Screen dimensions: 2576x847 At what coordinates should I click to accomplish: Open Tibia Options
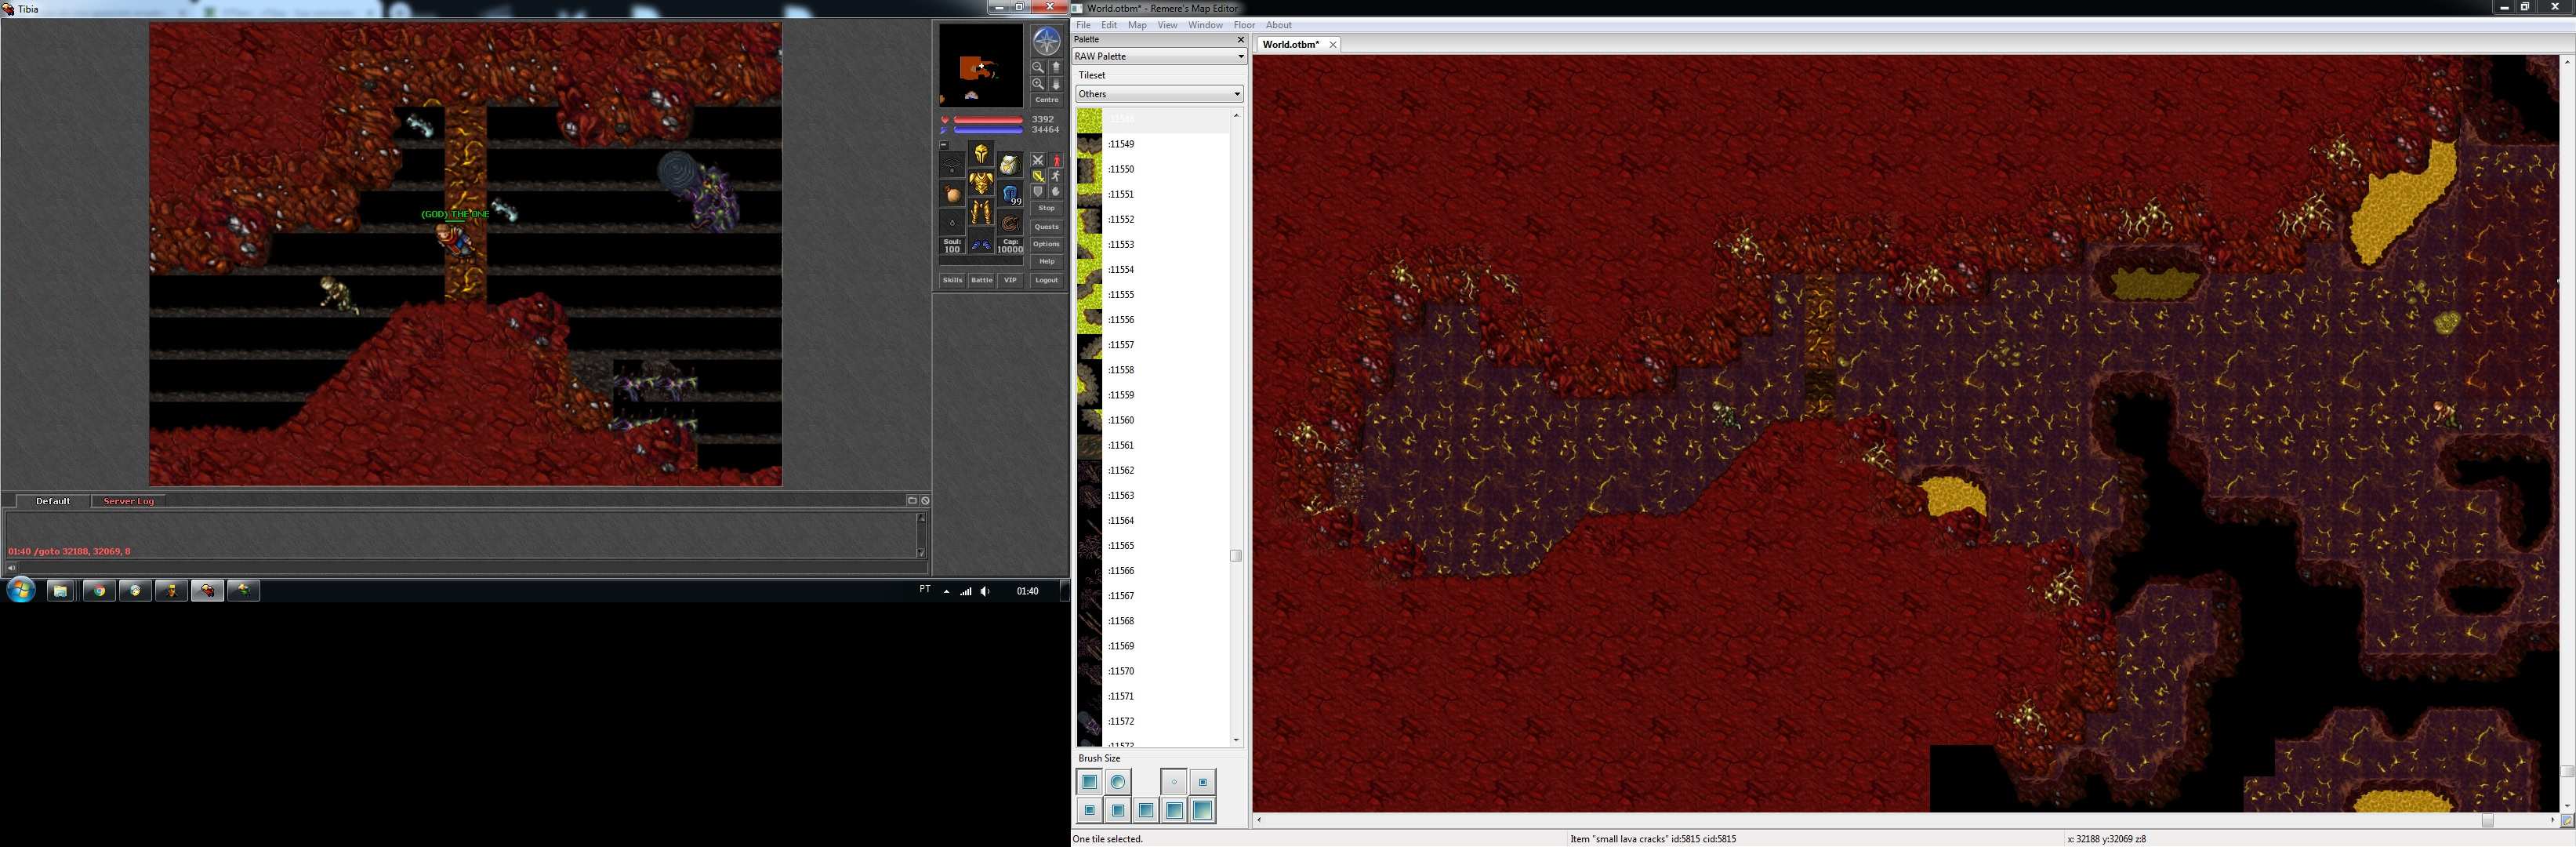click(1047, 245)
